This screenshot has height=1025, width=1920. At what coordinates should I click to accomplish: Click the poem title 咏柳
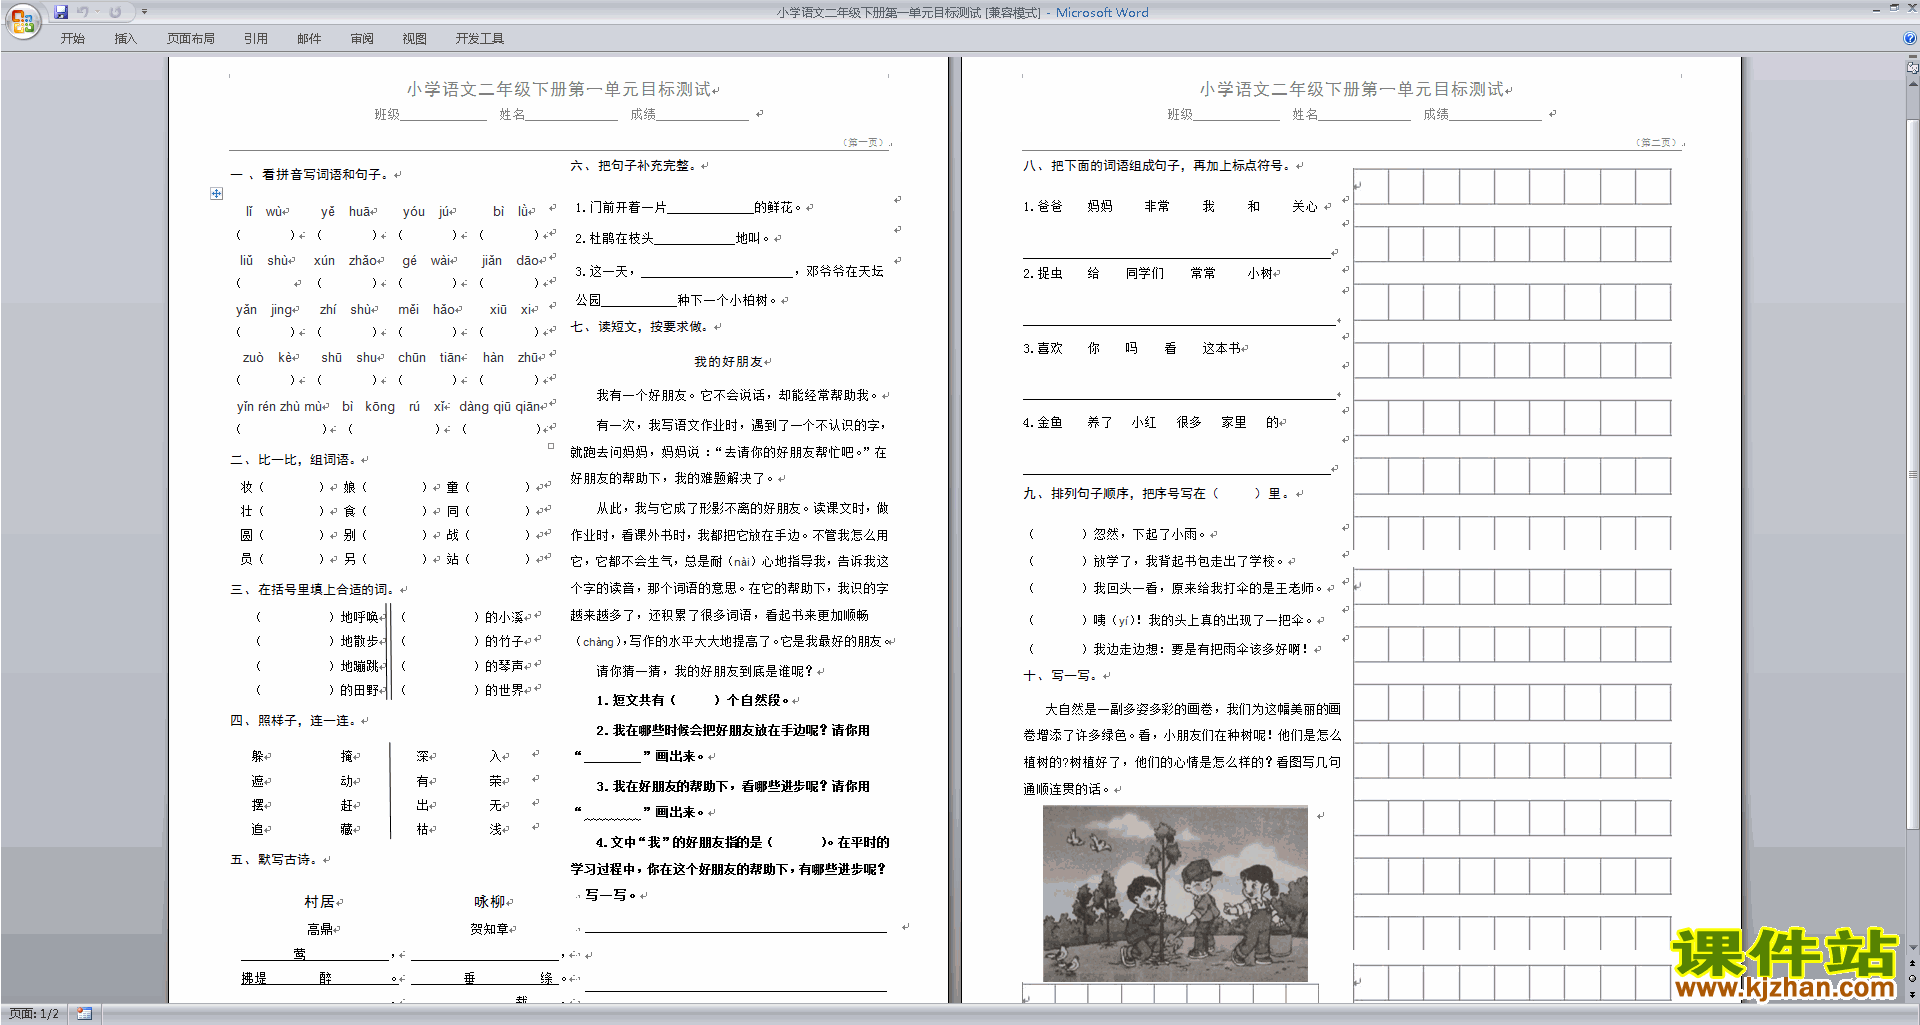coord(489,902)
